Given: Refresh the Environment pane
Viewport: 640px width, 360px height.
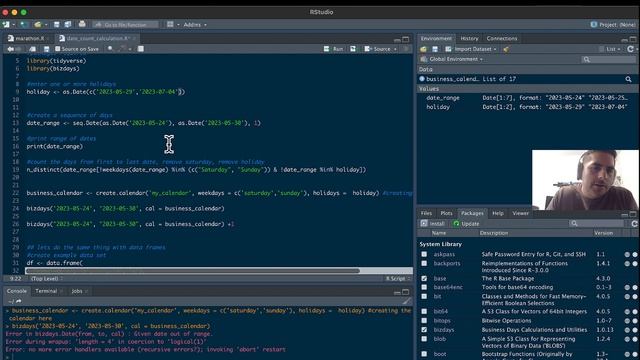Looking at the screenshot, I should [x=631, y=49].
